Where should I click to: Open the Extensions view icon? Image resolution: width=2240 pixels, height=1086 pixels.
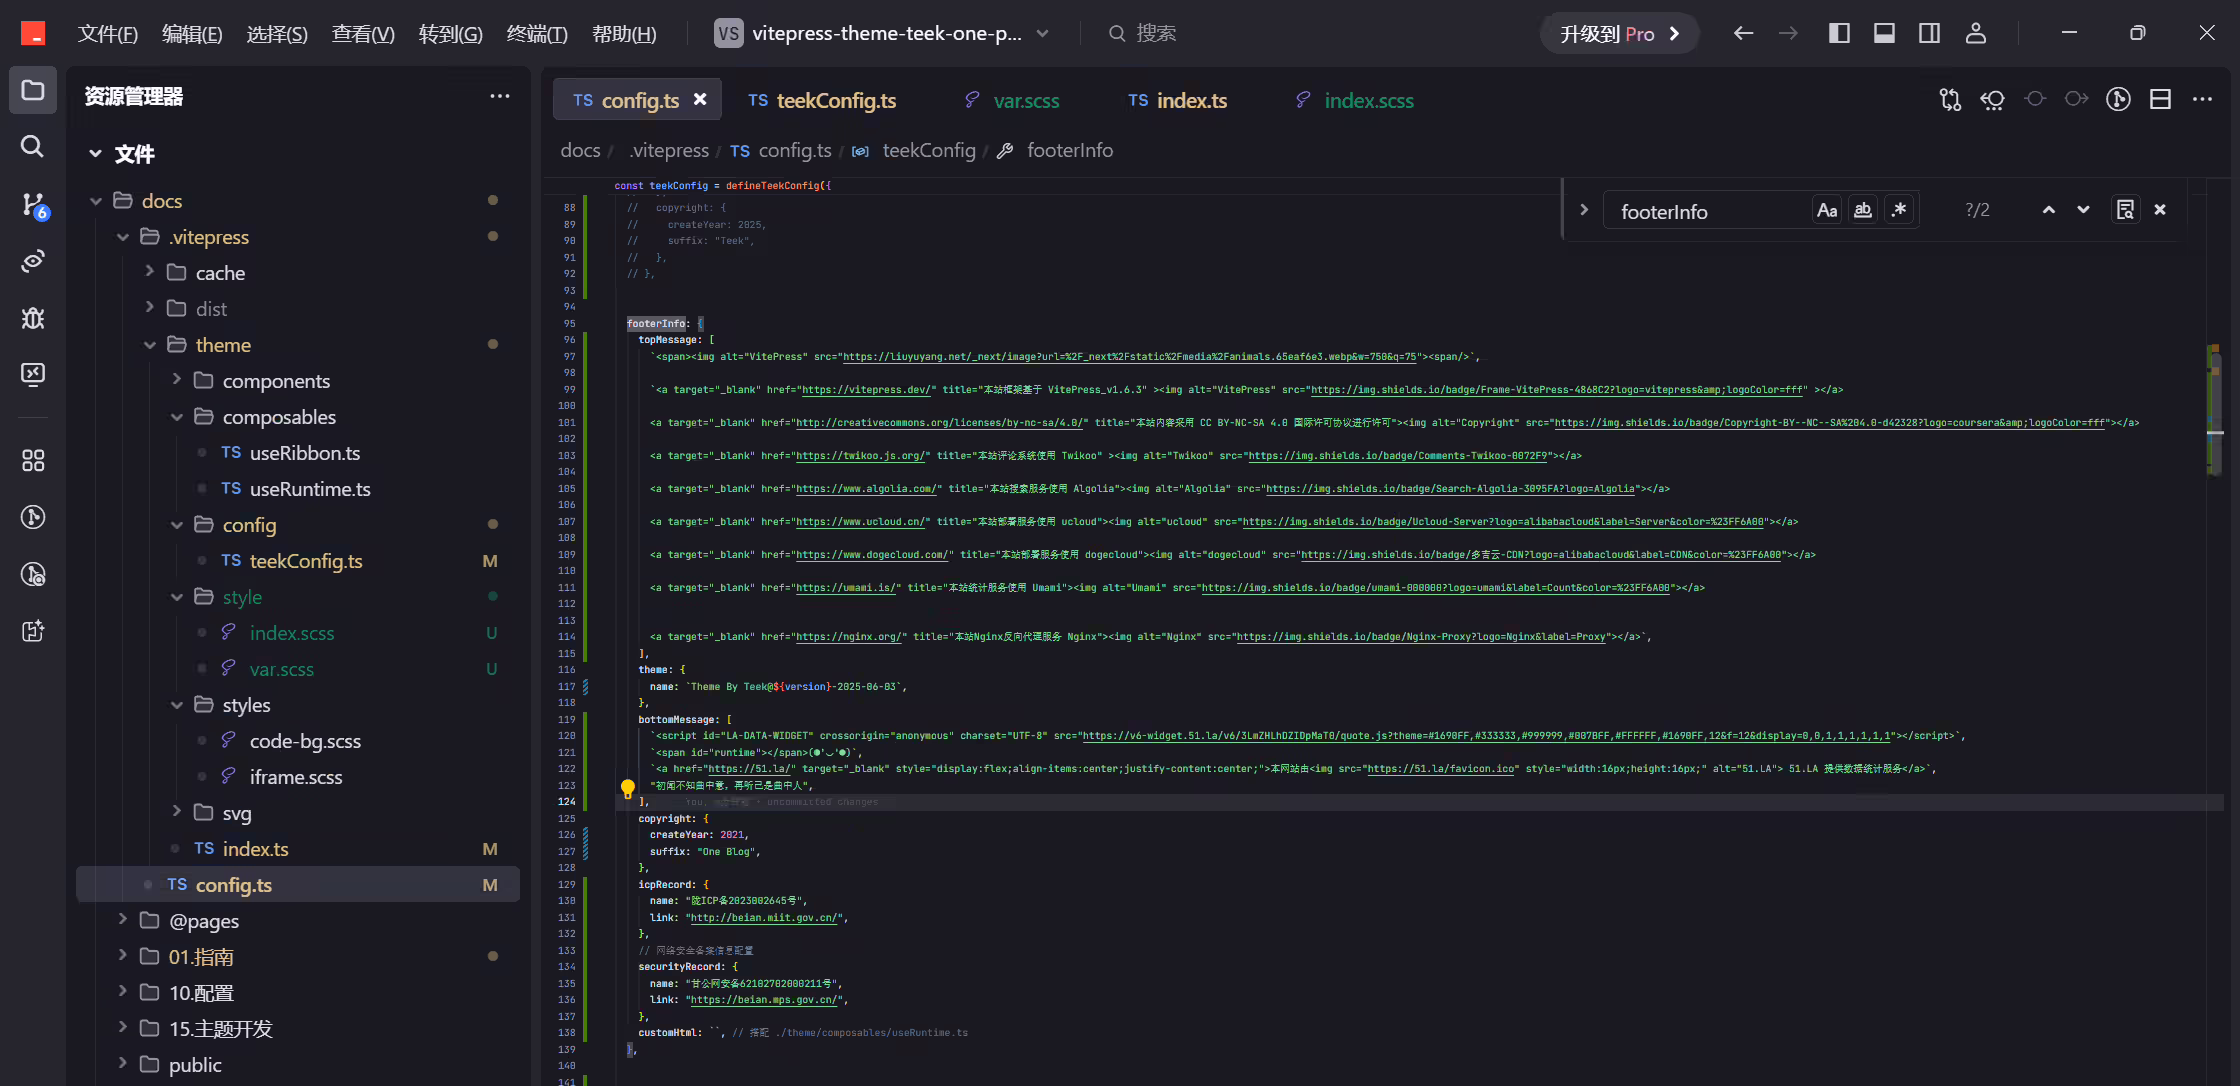coord(32,460)
